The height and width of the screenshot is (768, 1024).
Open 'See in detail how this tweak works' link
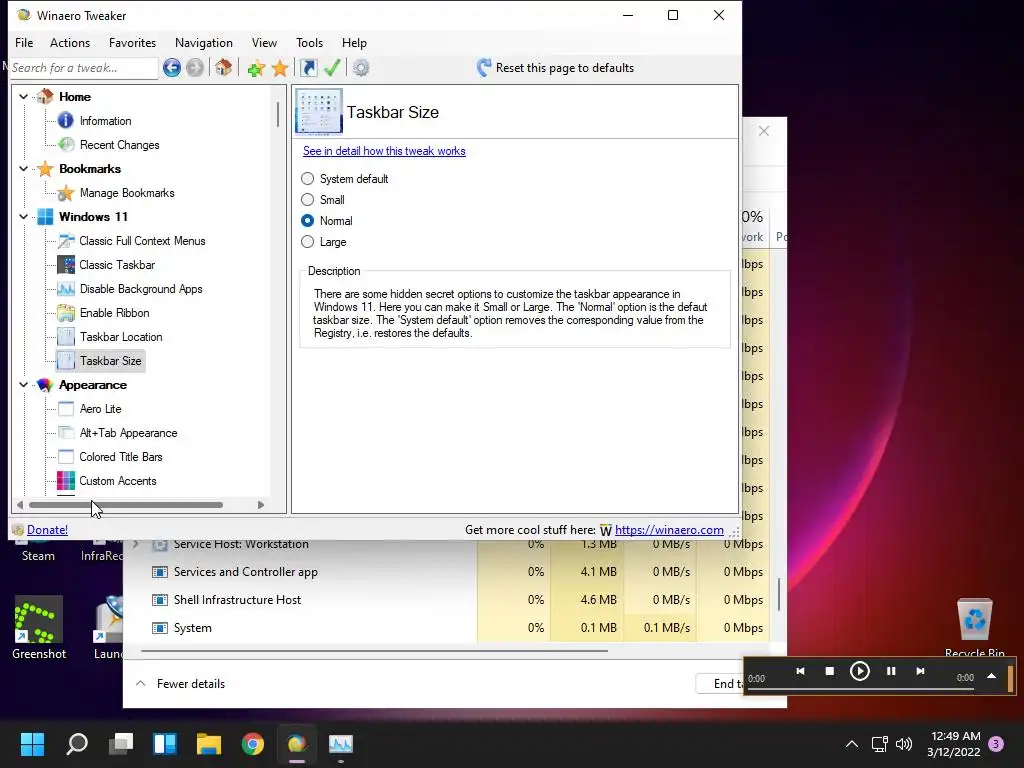[x=384, y=151]
